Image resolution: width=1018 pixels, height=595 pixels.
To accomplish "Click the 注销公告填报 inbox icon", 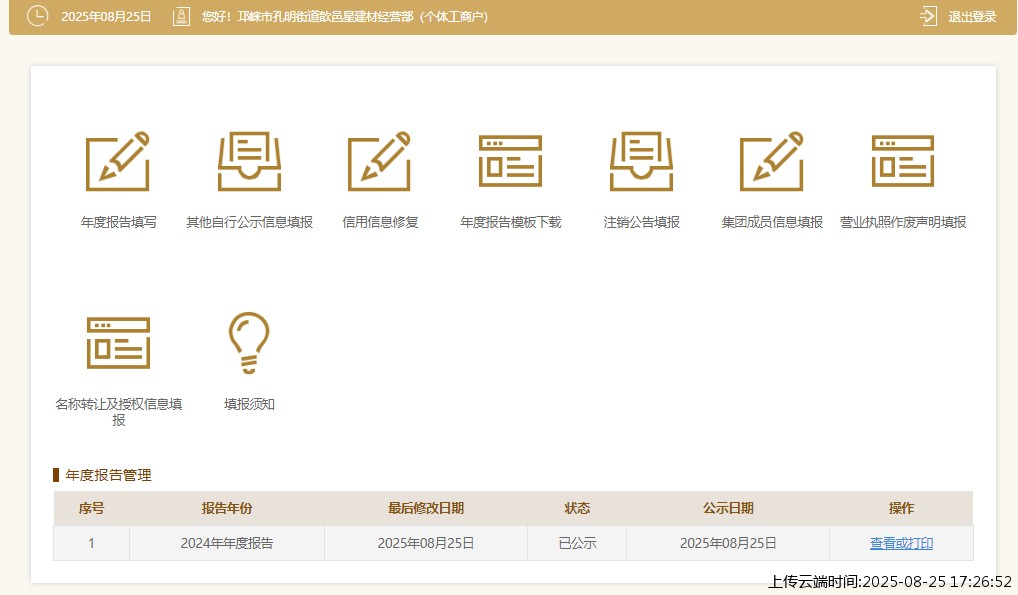I will coord(641,162).
